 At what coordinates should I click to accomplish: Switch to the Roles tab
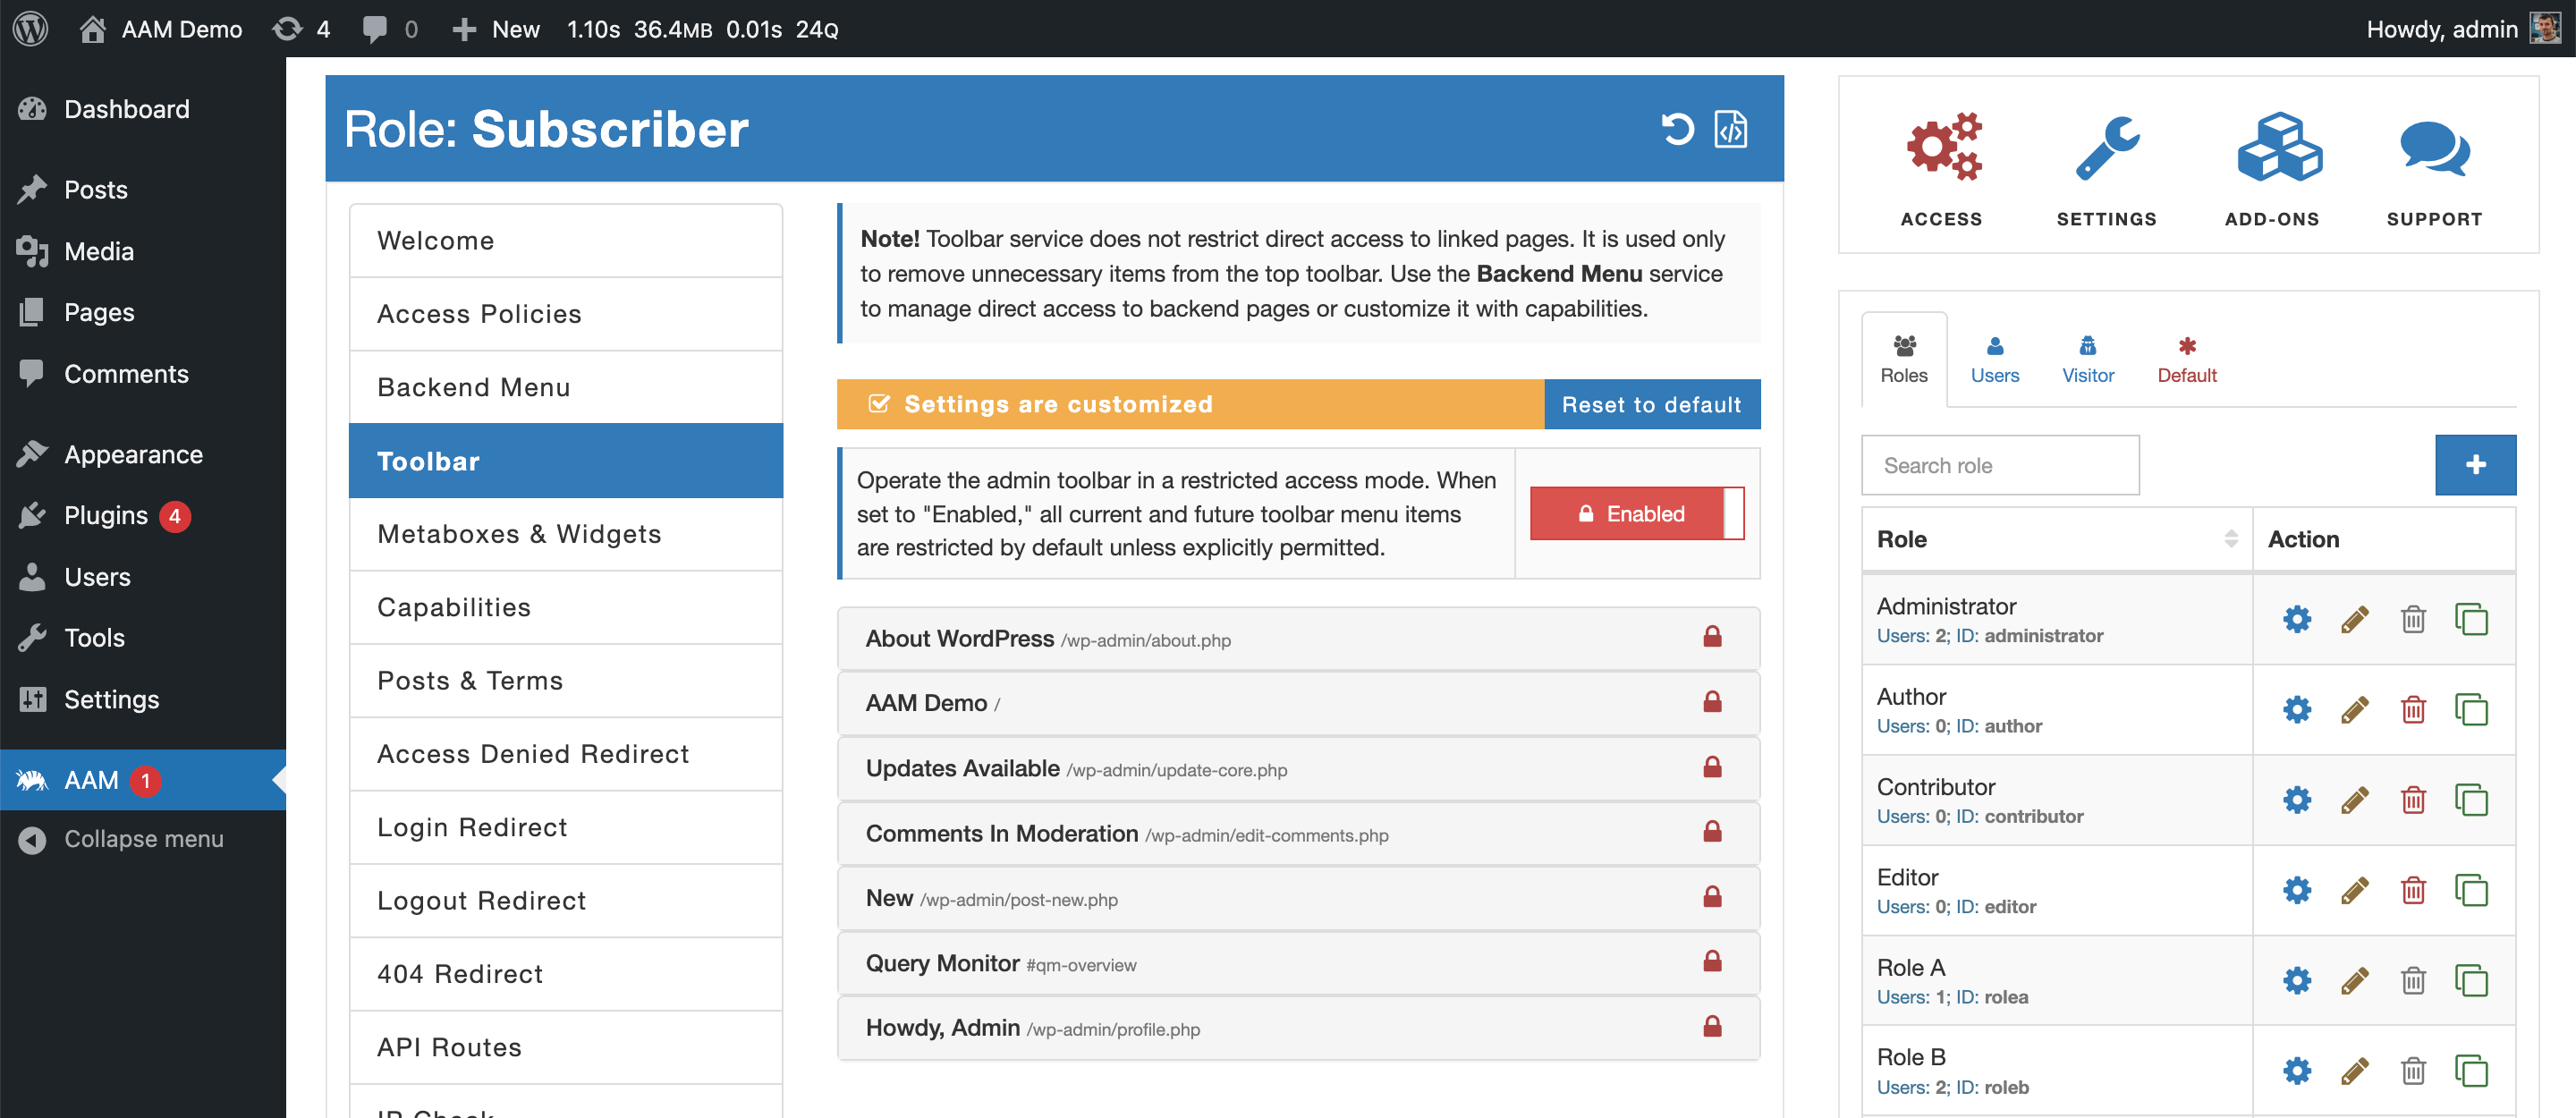1903,360
